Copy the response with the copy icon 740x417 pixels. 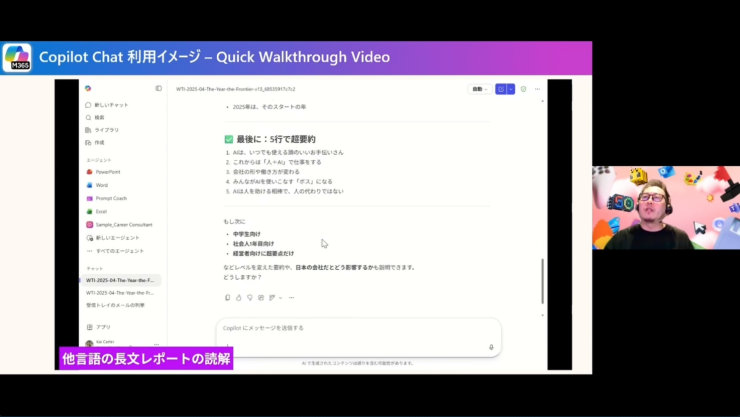[227, 298]
